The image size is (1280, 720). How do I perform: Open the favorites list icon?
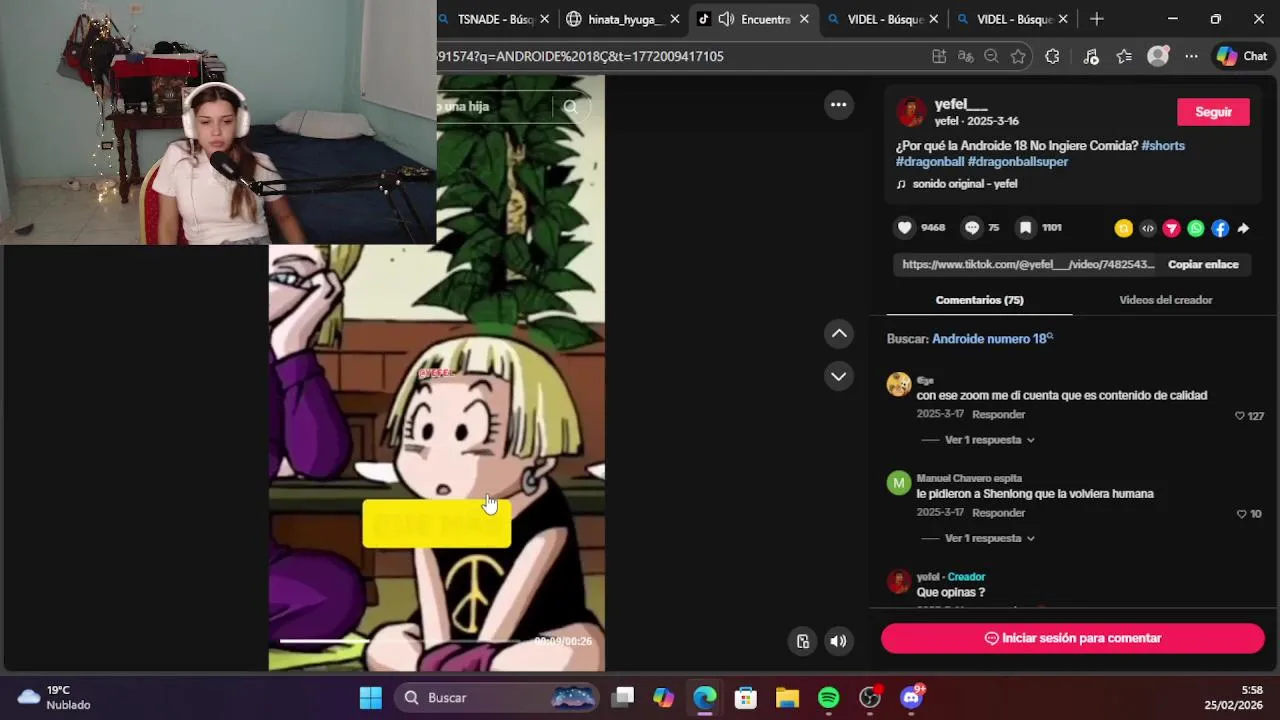click(x=1124, y=57)
